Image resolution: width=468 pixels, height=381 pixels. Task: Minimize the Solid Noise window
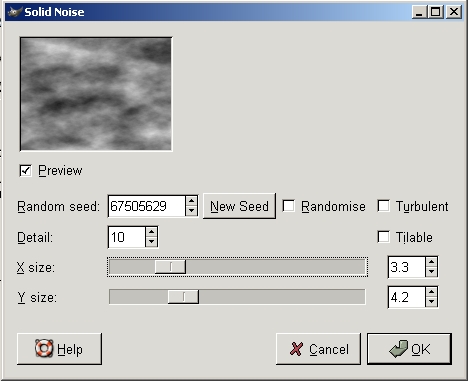419,12
